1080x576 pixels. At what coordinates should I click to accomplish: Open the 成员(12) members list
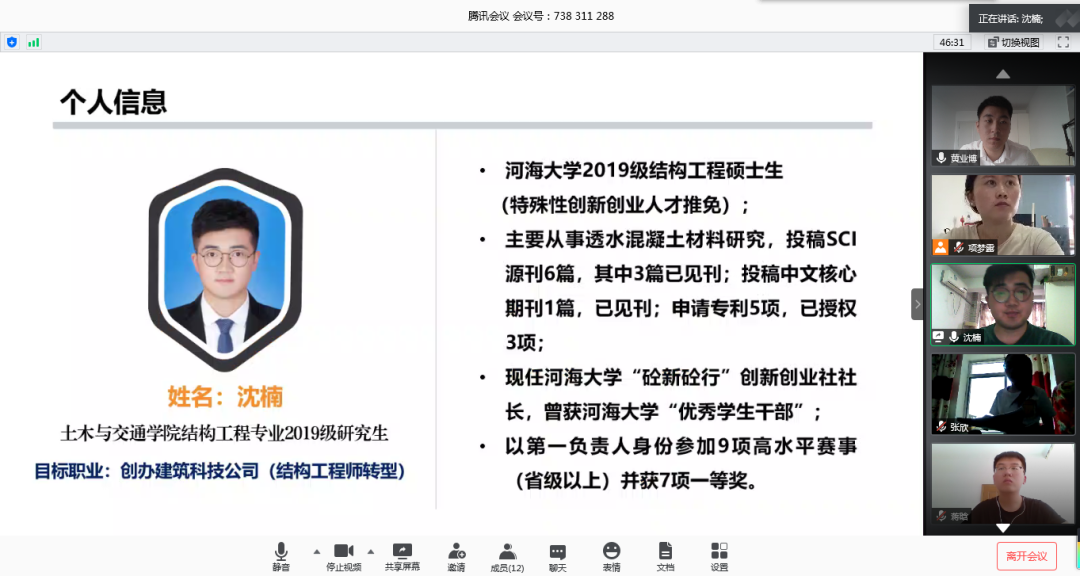tap(507, 556)
